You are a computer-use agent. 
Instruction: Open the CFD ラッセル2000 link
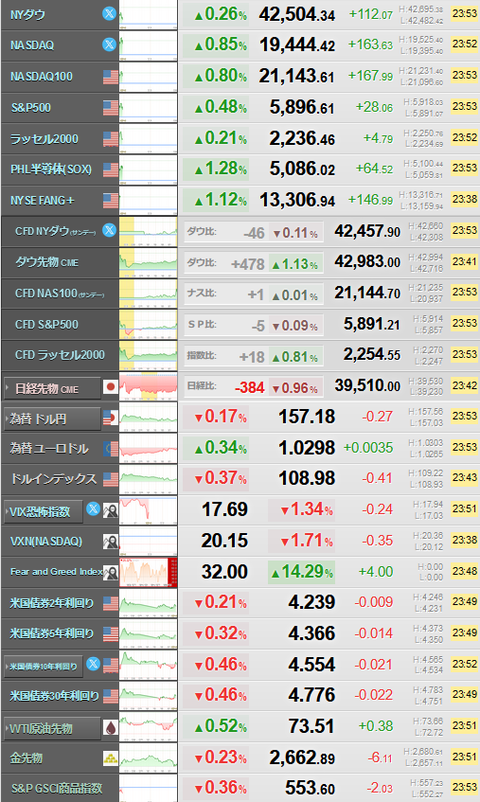59,355
